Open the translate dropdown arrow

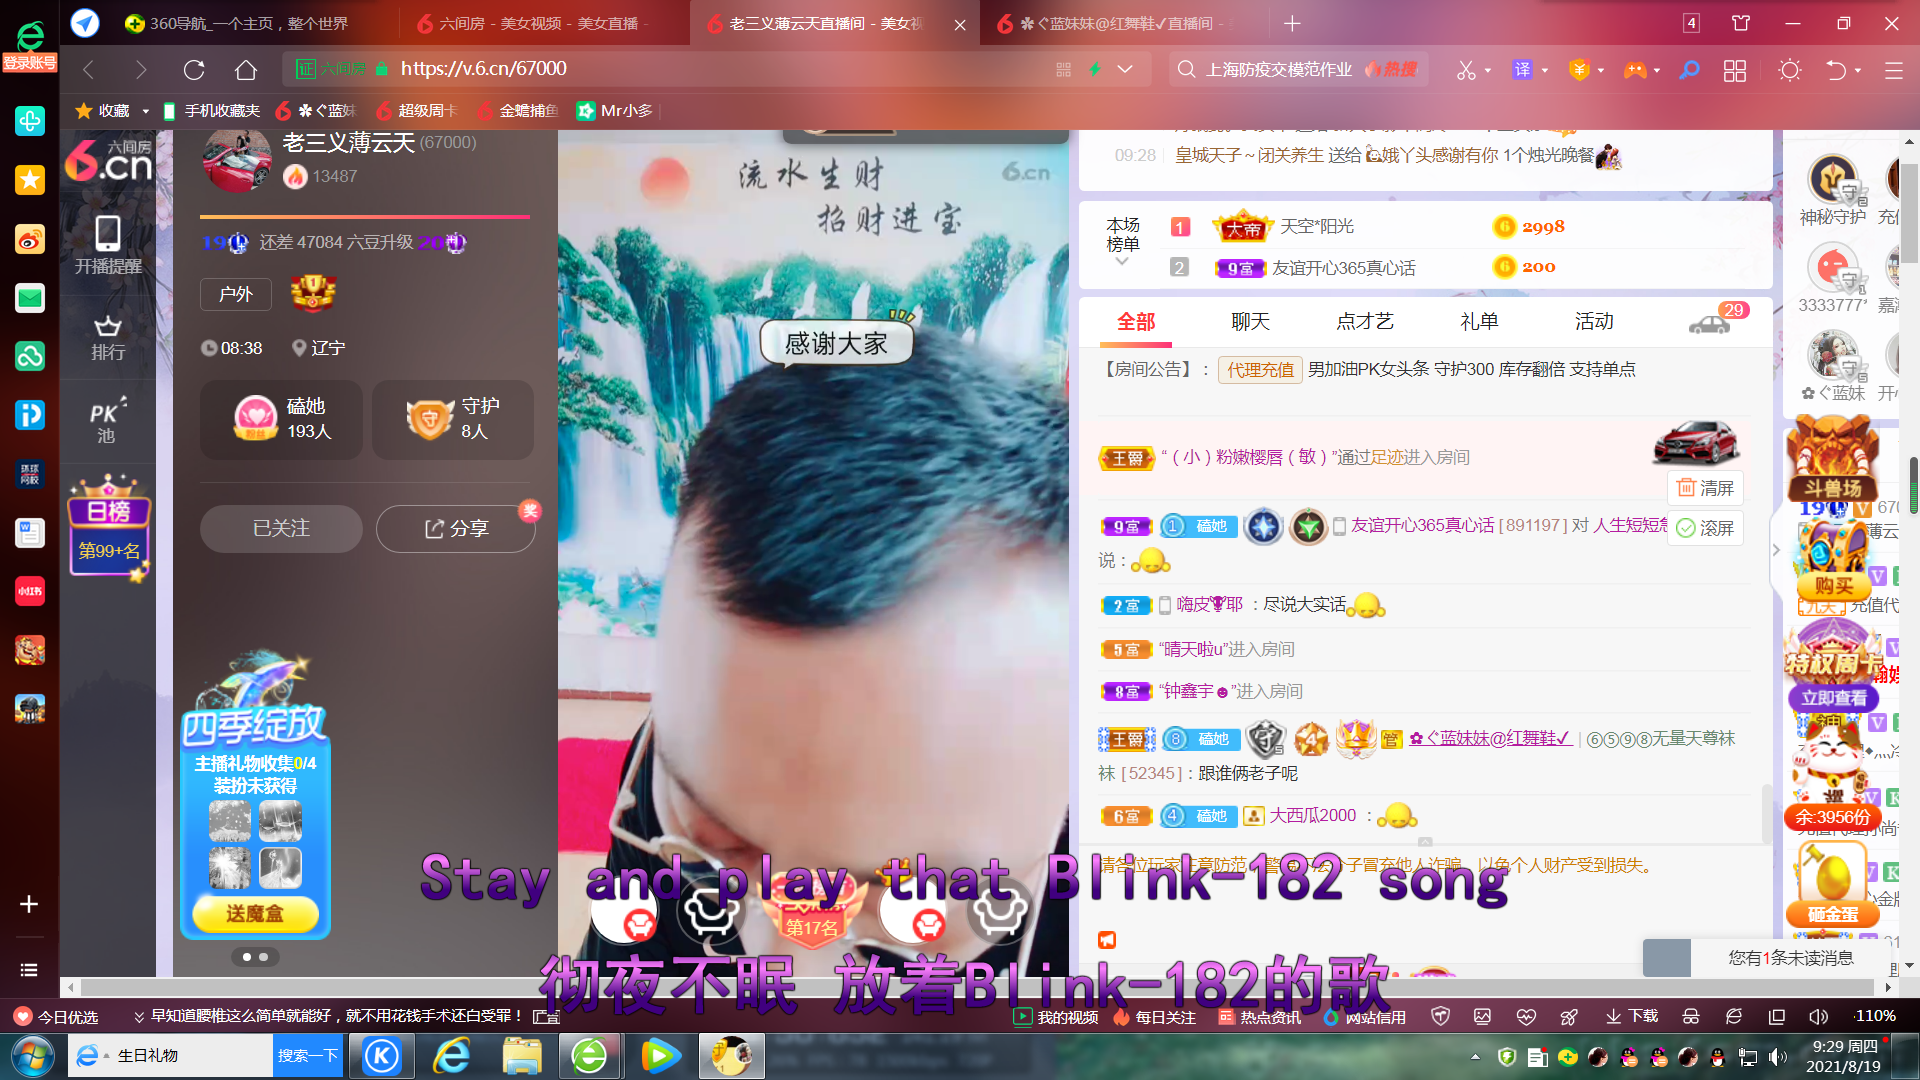click(1545, 70)
